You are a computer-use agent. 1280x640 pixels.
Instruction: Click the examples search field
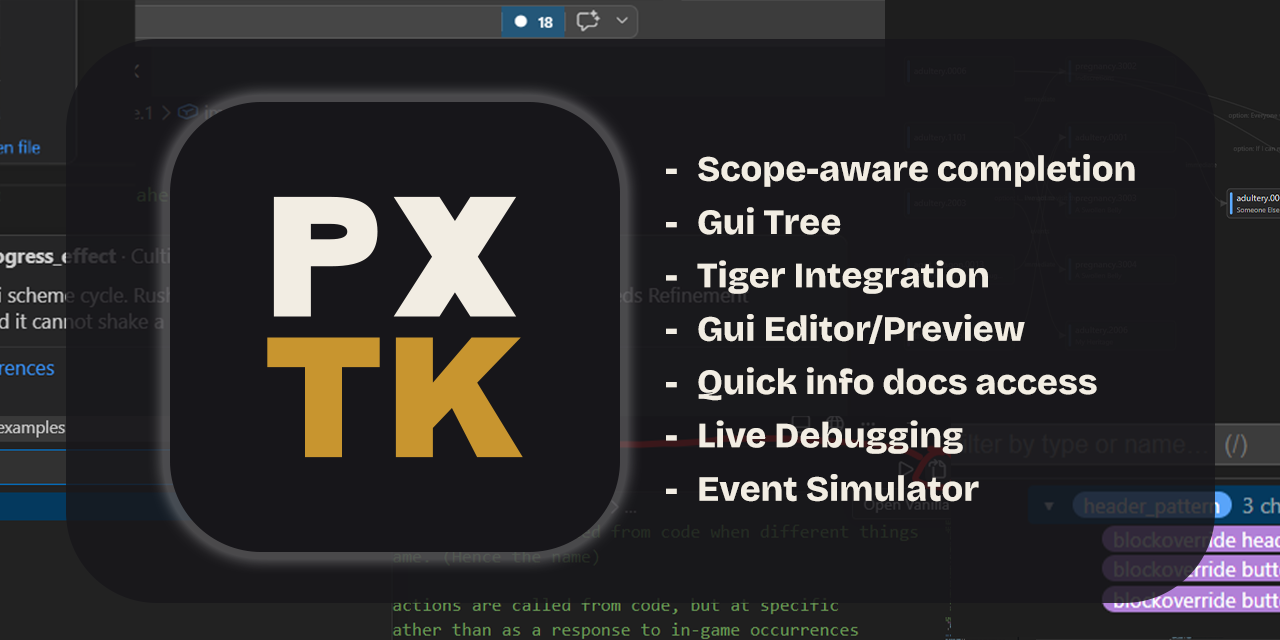(34, 428)
